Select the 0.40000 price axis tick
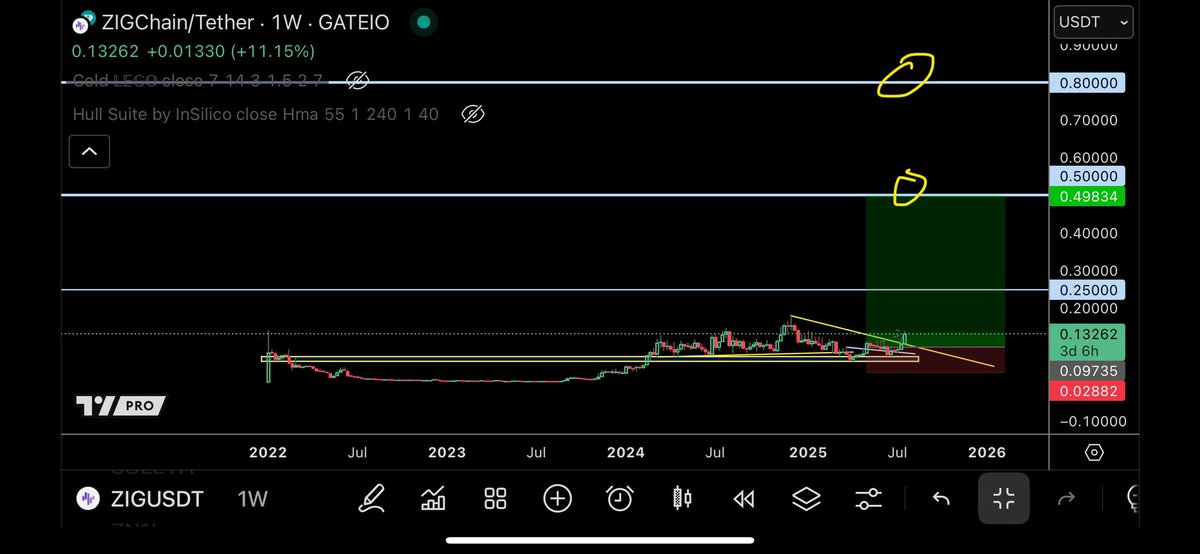The width and height of the screenshot is (1200, 554). tap(1089, 233)
